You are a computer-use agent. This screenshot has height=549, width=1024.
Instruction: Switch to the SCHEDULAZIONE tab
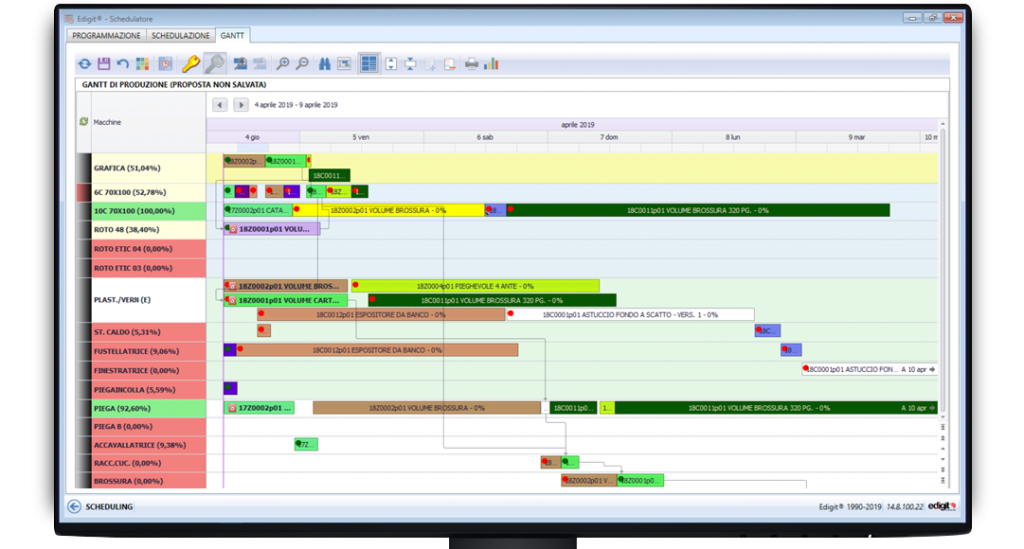[179, 35]
